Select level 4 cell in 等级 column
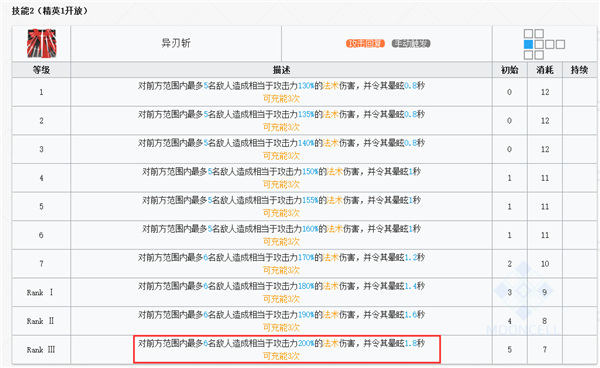Screen dimensions: 600x368 click(x=41, y=178)
